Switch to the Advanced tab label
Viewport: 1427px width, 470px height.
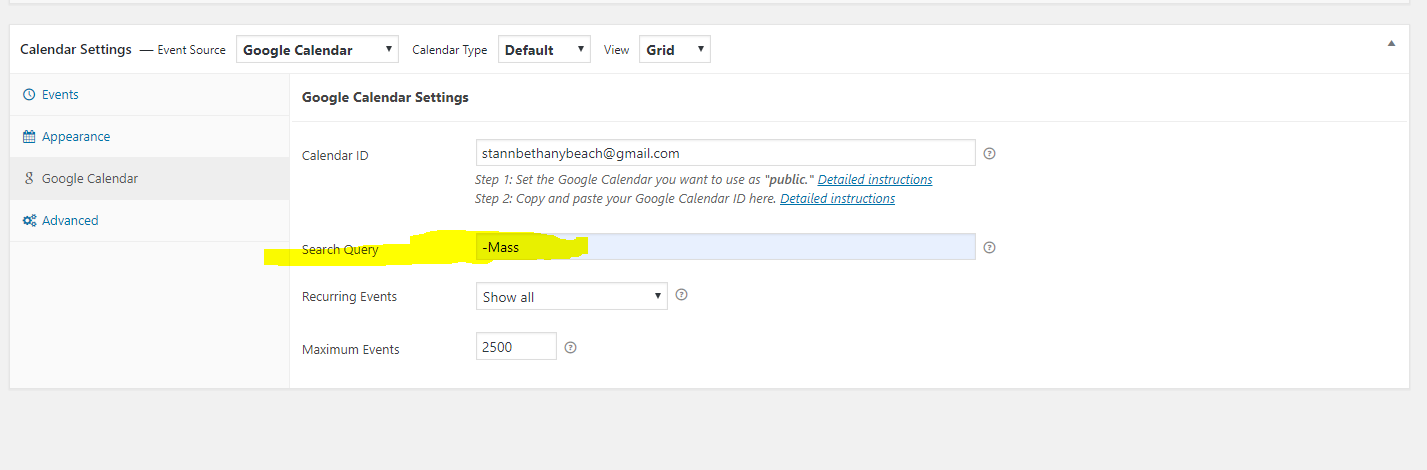(x=70, y=221)
